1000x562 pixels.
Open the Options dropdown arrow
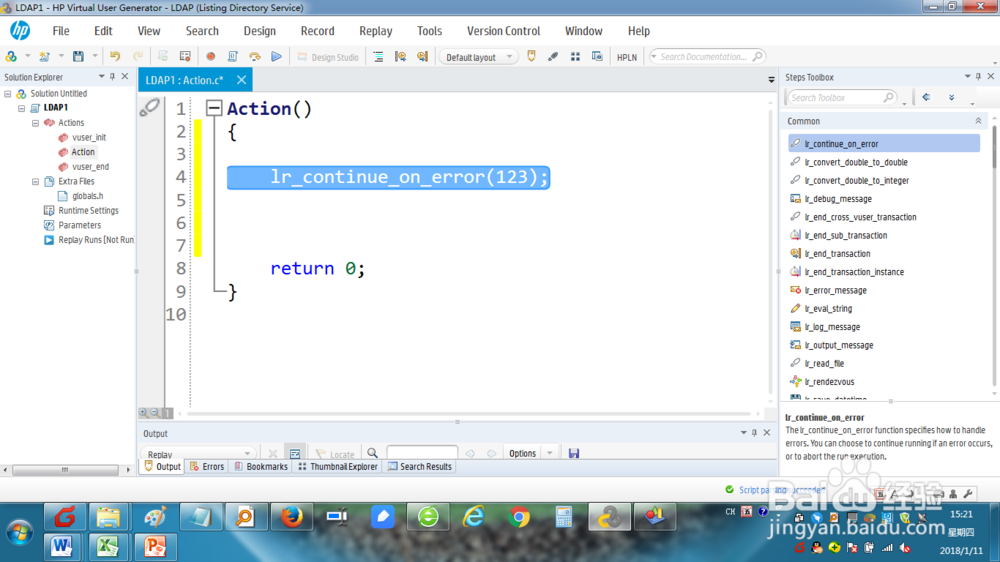click(x=550, y=454)
